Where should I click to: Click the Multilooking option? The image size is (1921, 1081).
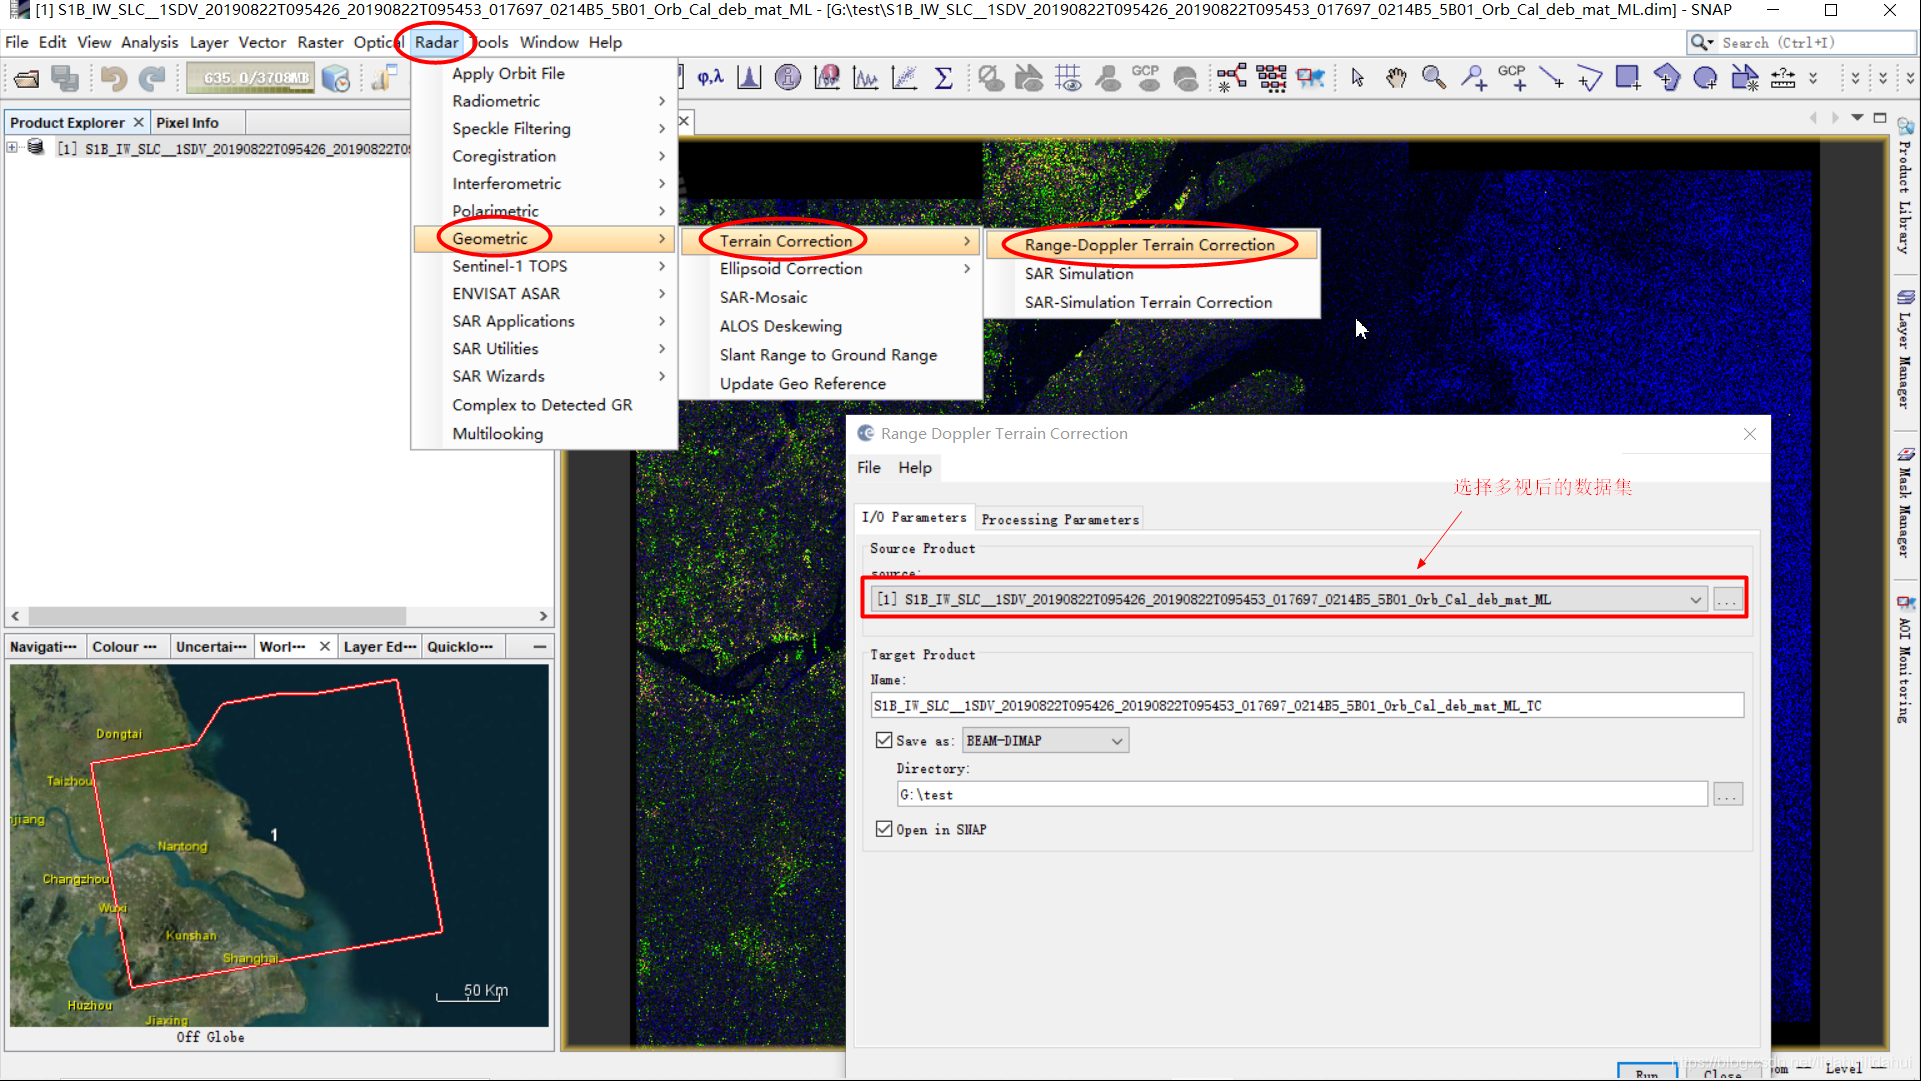[x=497, y=433]
